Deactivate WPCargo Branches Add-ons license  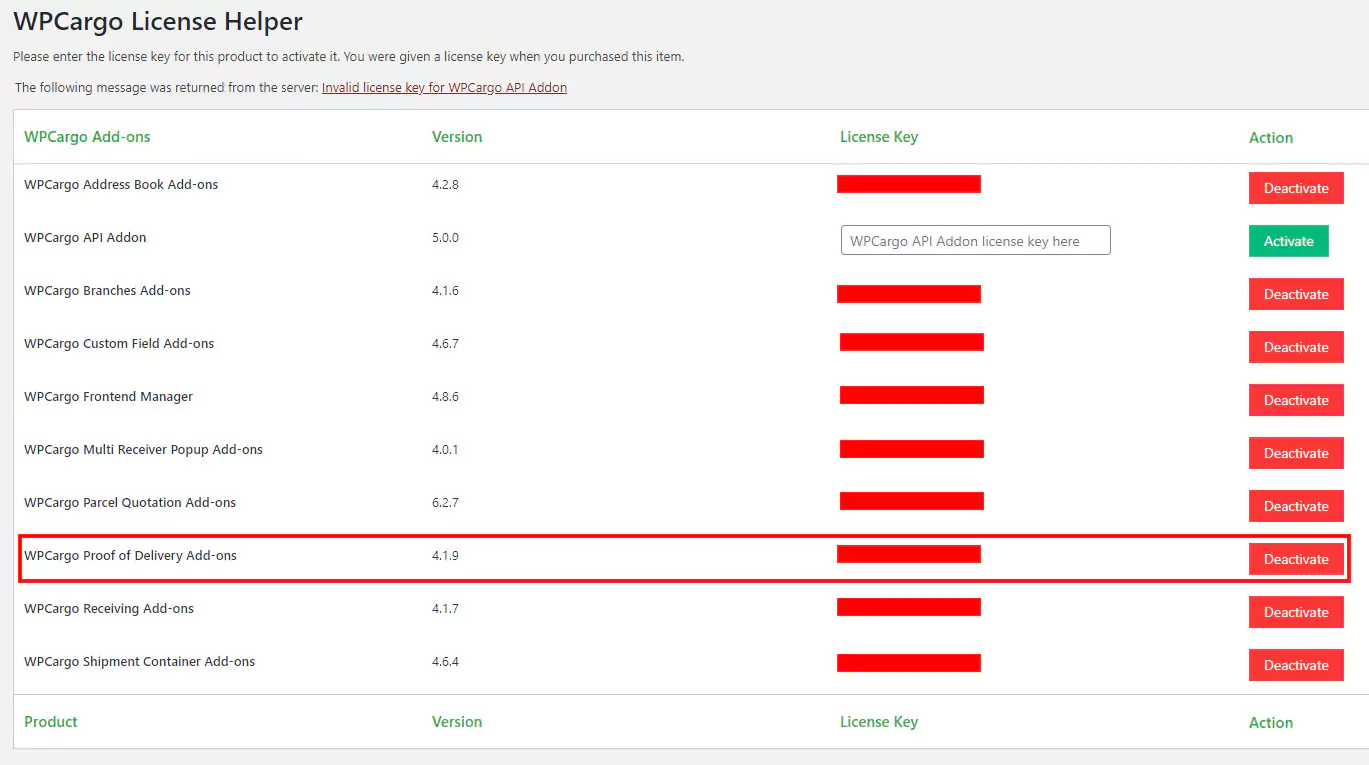(x=1295, y=294)
